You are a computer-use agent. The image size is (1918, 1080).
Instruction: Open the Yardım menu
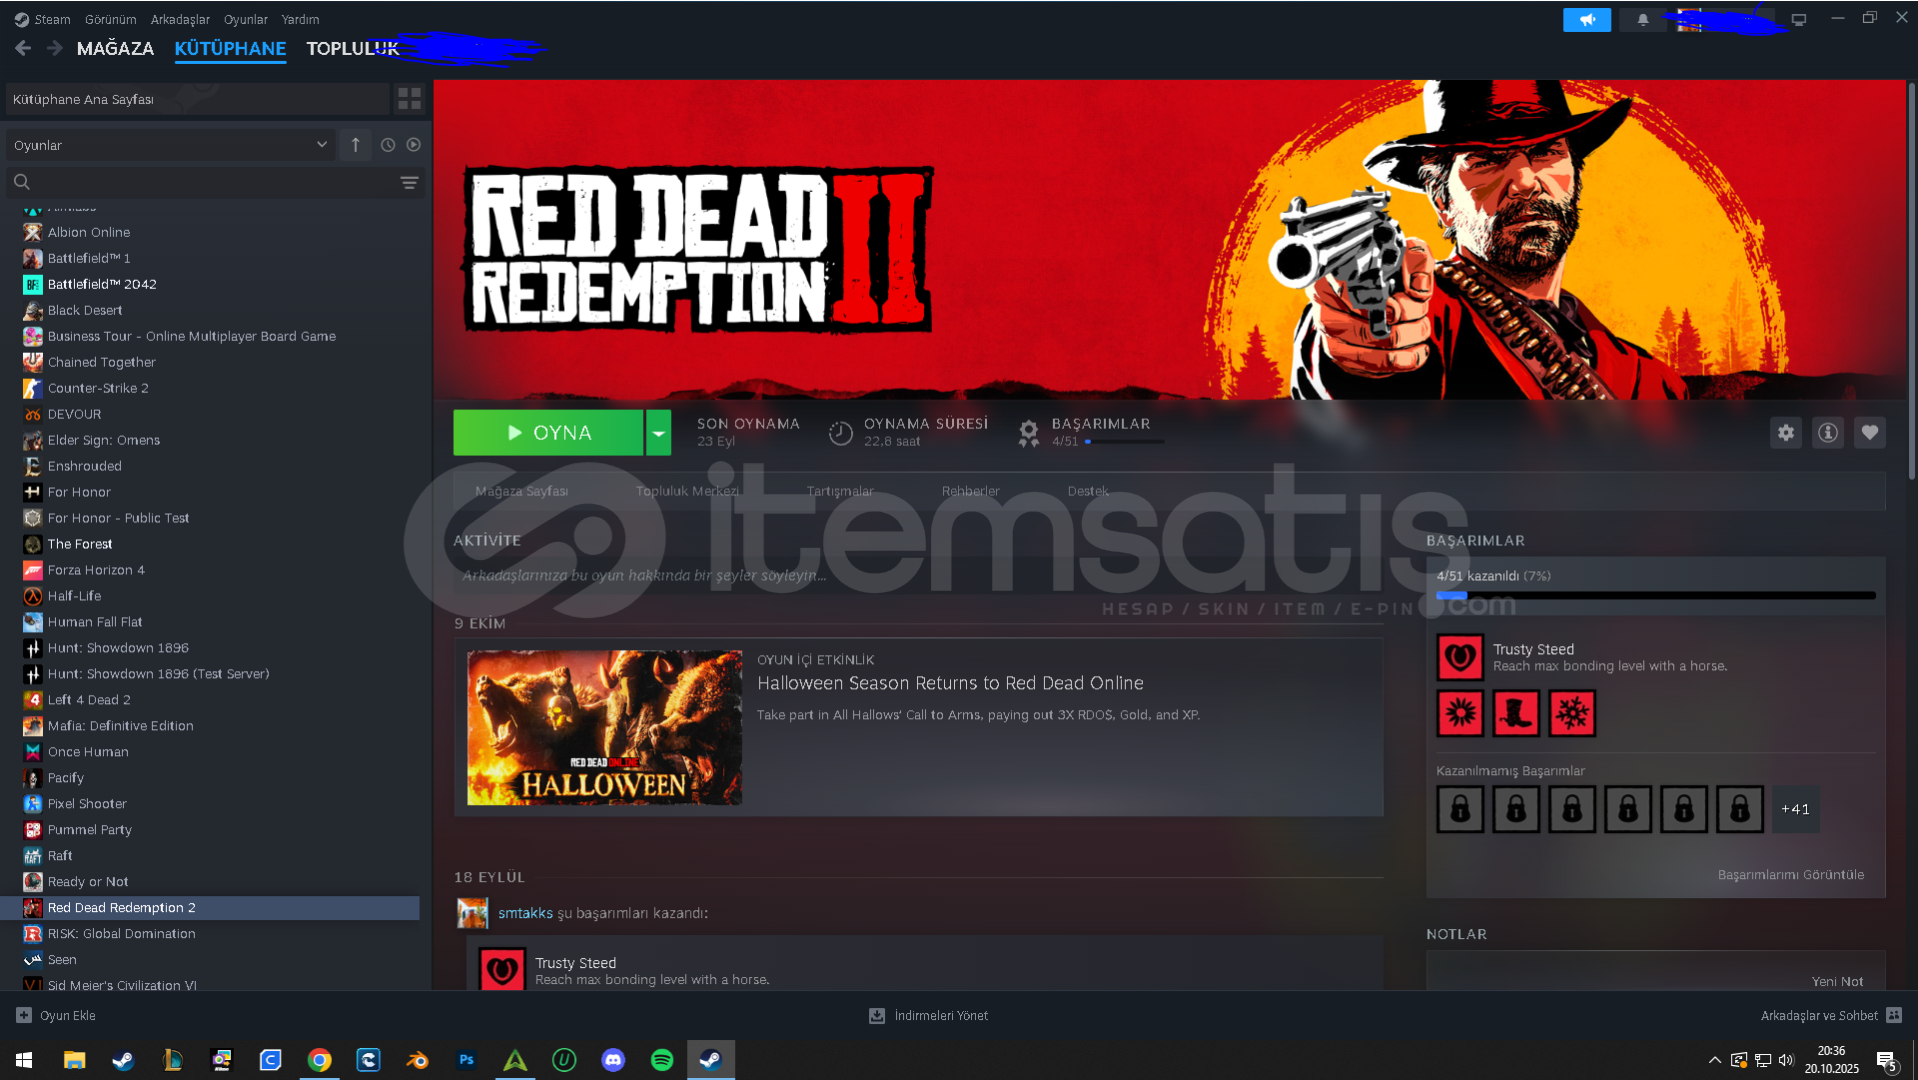300,19
